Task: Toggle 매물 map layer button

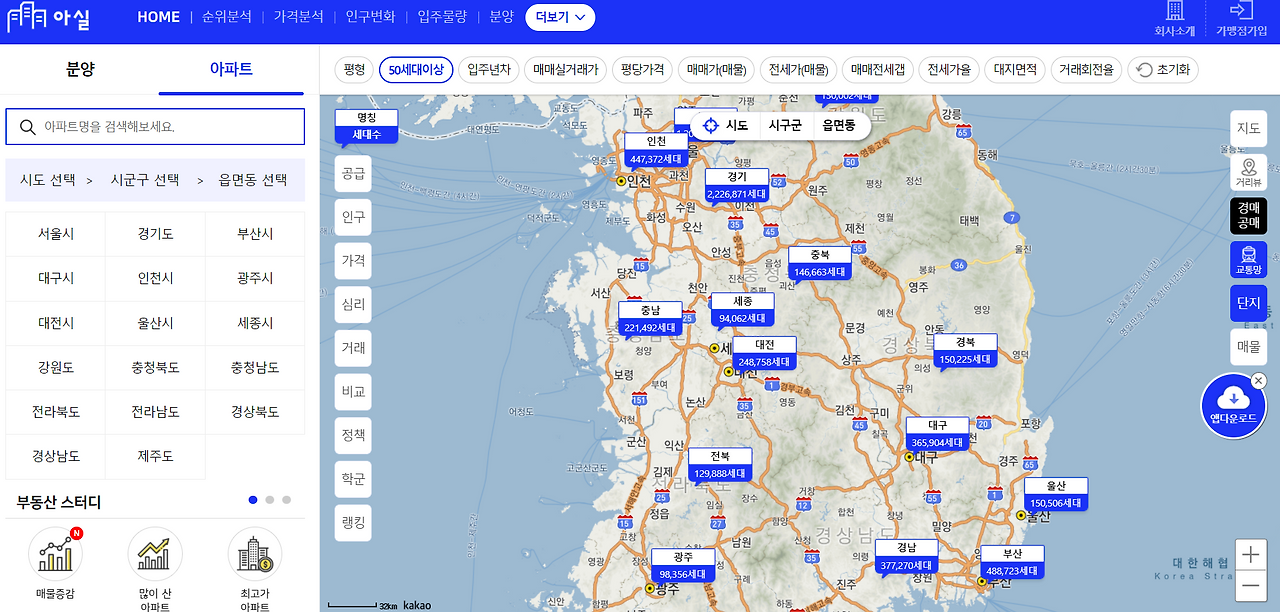Action: (x=1248, y=347)
